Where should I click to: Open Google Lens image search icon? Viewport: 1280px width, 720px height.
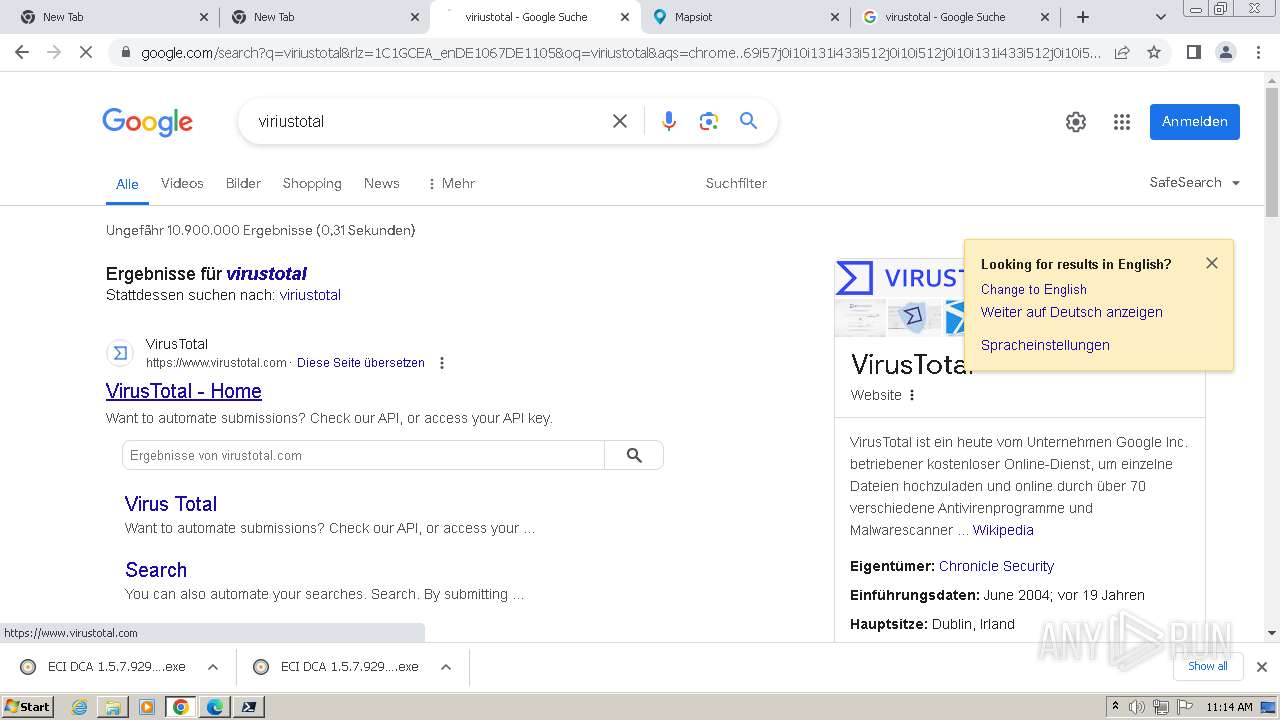click(x=709, y=121)
